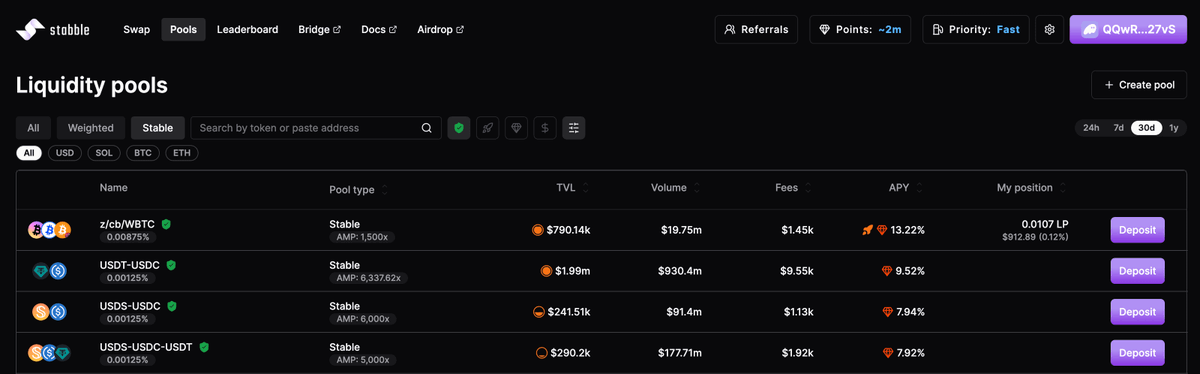Toggle the rocket boosted pools filter
1200x374 pixels.
point(487,128)
